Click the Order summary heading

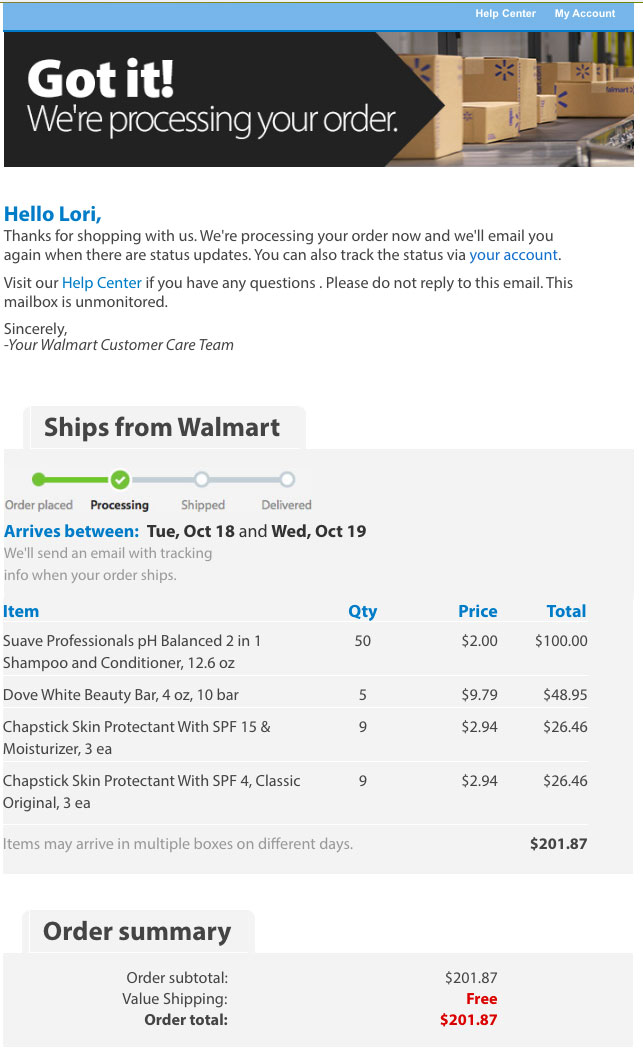137,932
